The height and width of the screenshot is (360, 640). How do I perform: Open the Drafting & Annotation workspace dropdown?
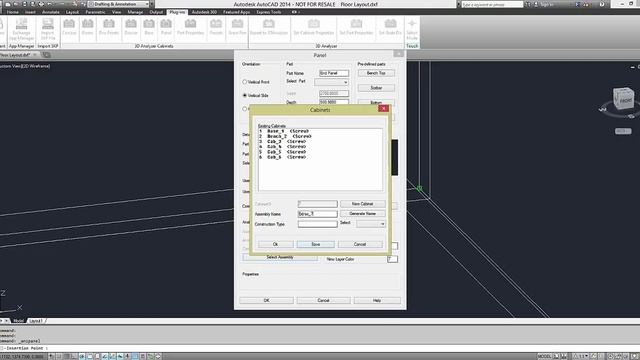click(x=119, y=4)
